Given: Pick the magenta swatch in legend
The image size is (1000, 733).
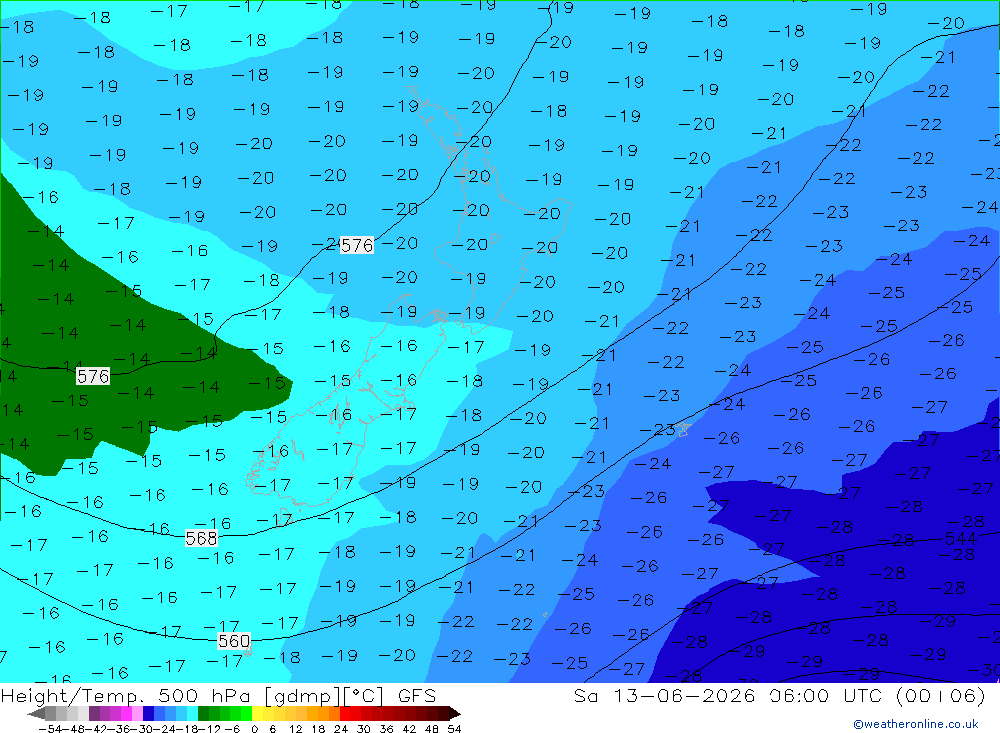Looking at the screenshot, I should pos(126,713).
